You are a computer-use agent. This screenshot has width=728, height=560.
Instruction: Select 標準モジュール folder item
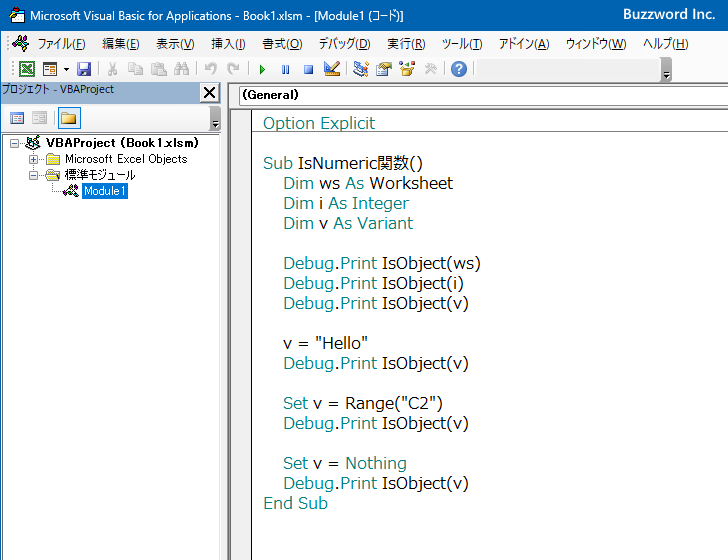(x=100, y=175)
